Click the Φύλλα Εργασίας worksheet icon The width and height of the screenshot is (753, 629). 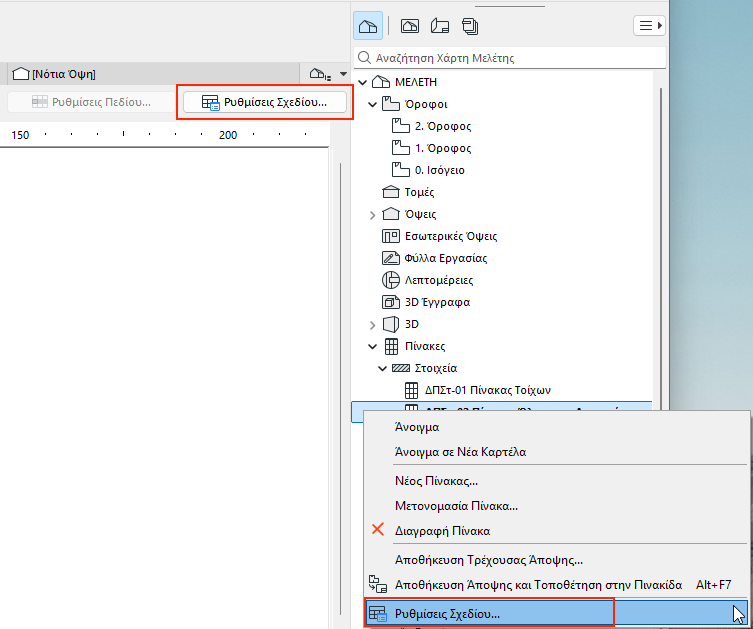pos(390,258)
